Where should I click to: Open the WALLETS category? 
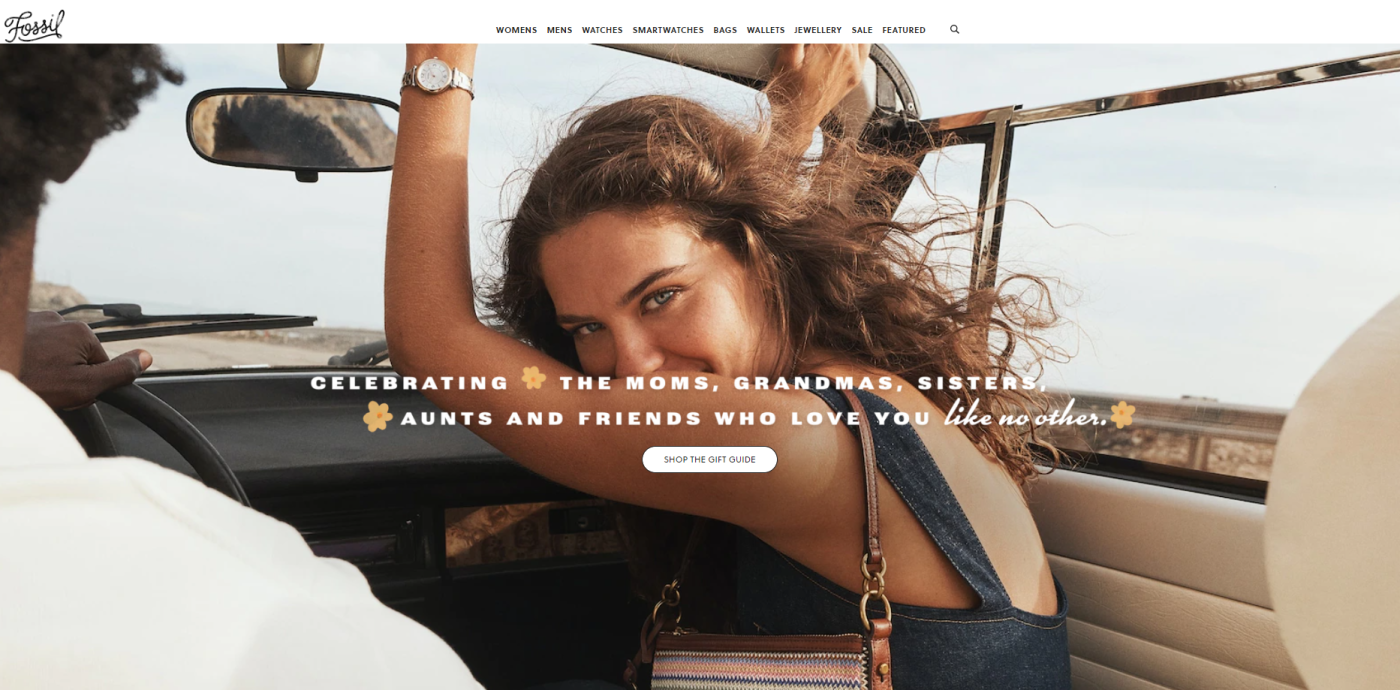click(766, 30)
